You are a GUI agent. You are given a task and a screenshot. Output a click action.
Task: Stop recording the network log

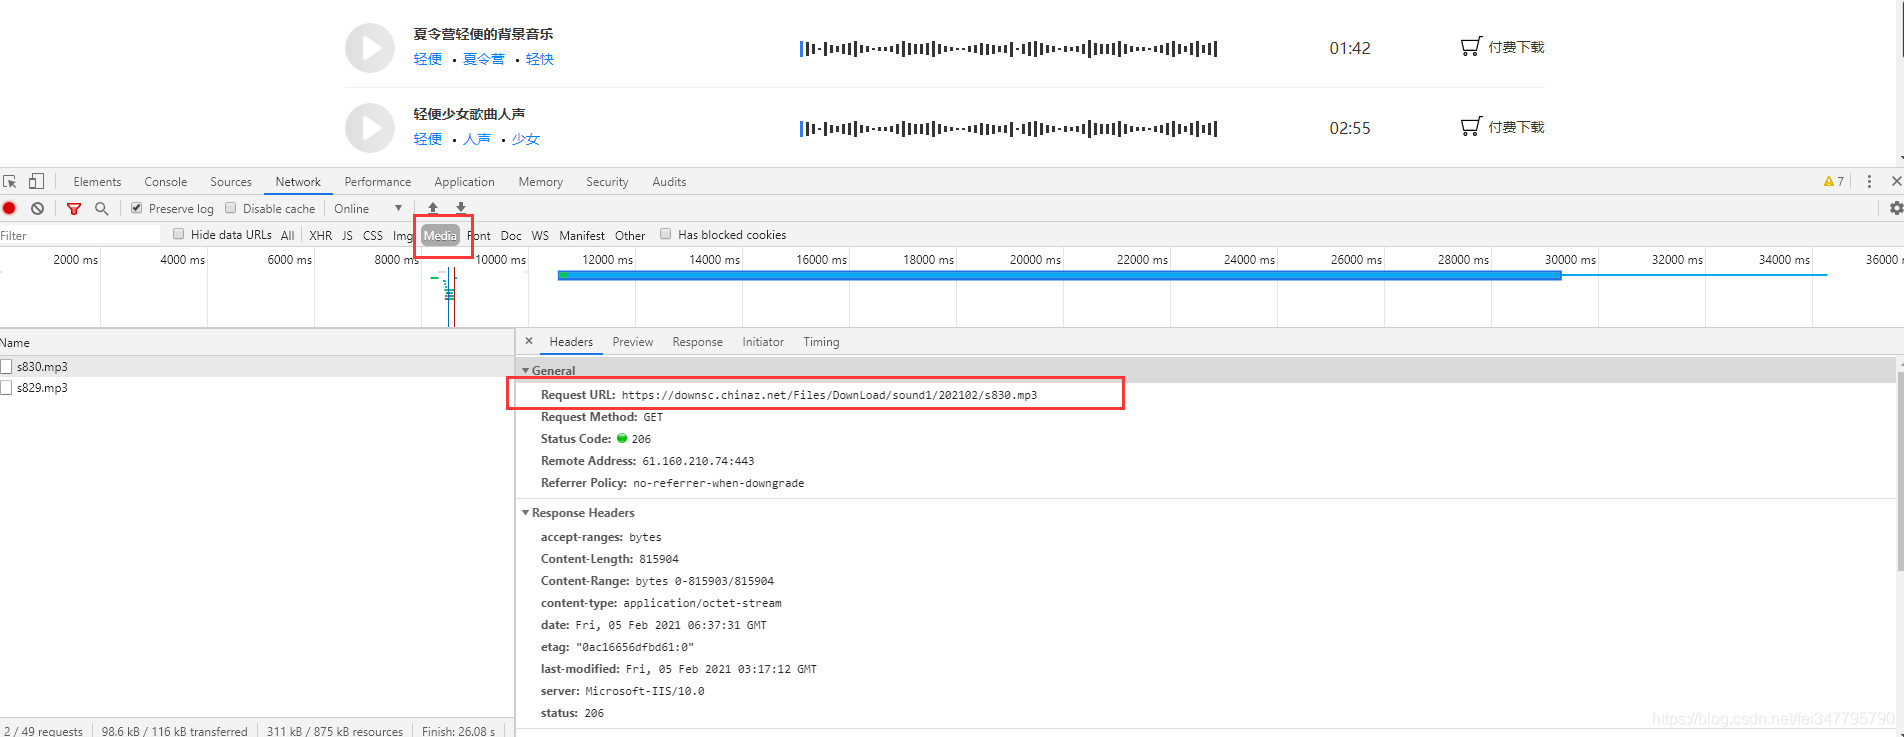click(10, 208)
